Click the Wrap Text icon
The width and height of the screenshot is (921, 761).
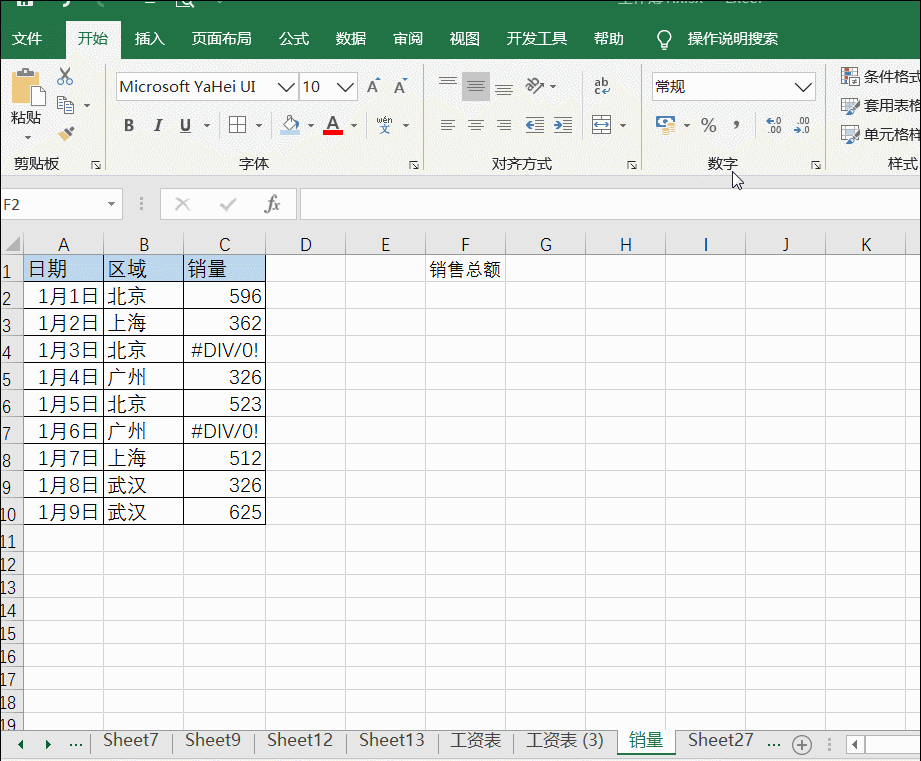coord(601,86)
